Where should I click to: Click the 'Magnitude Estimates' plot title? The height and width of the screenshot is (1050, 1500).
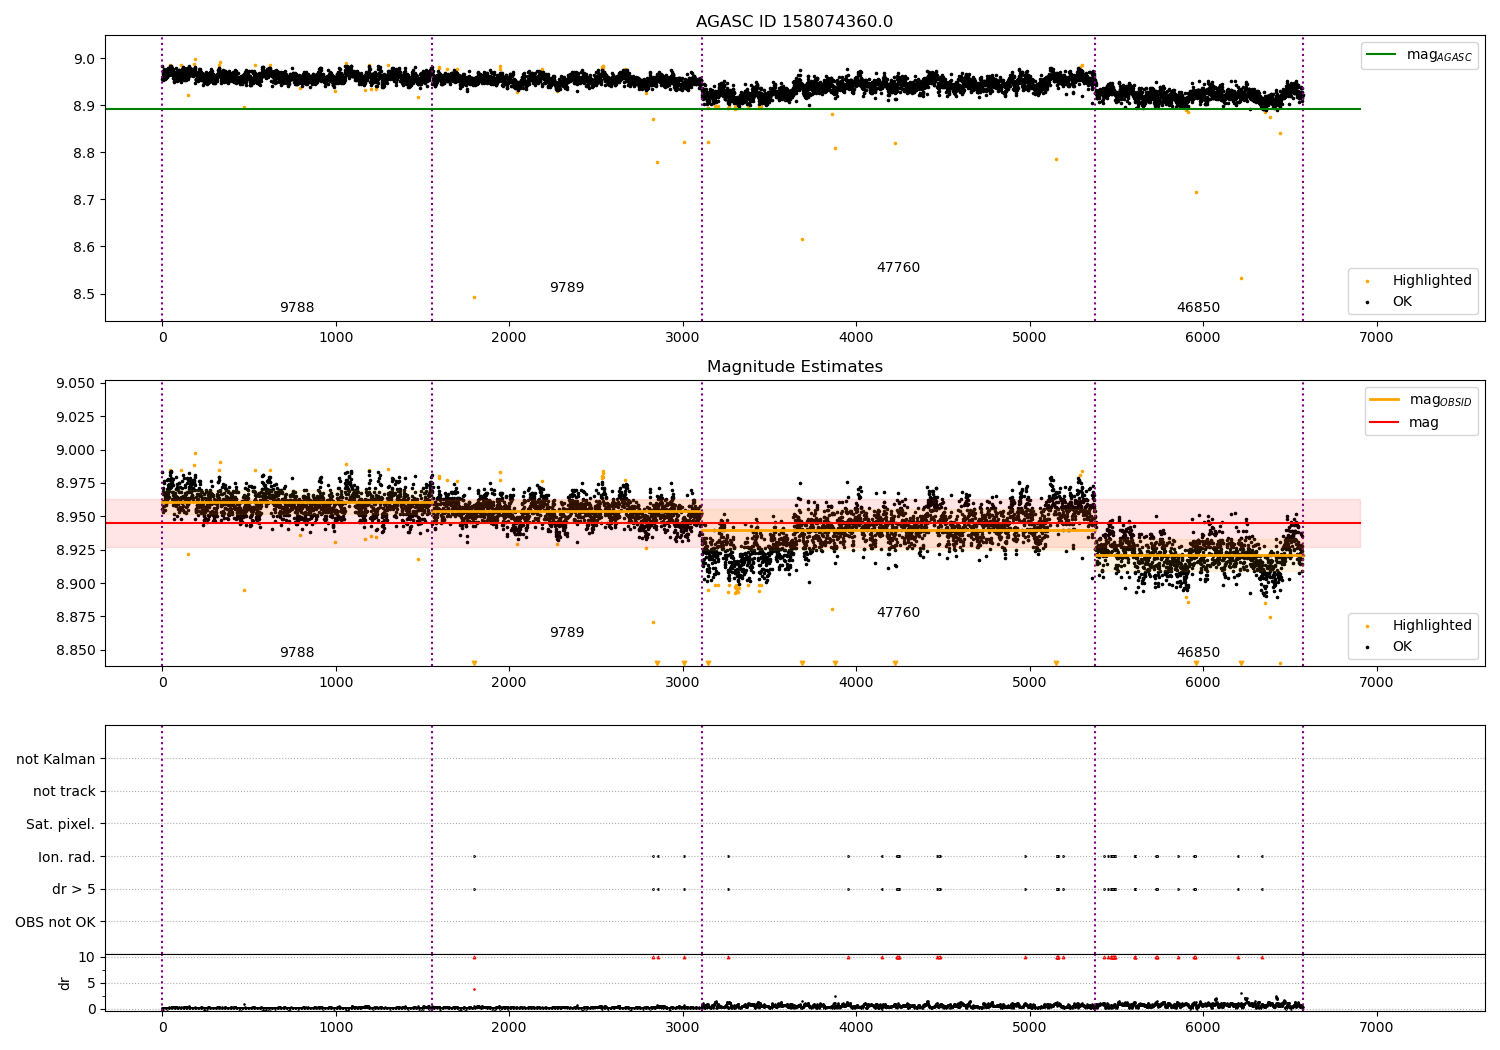tap(794, 367)
